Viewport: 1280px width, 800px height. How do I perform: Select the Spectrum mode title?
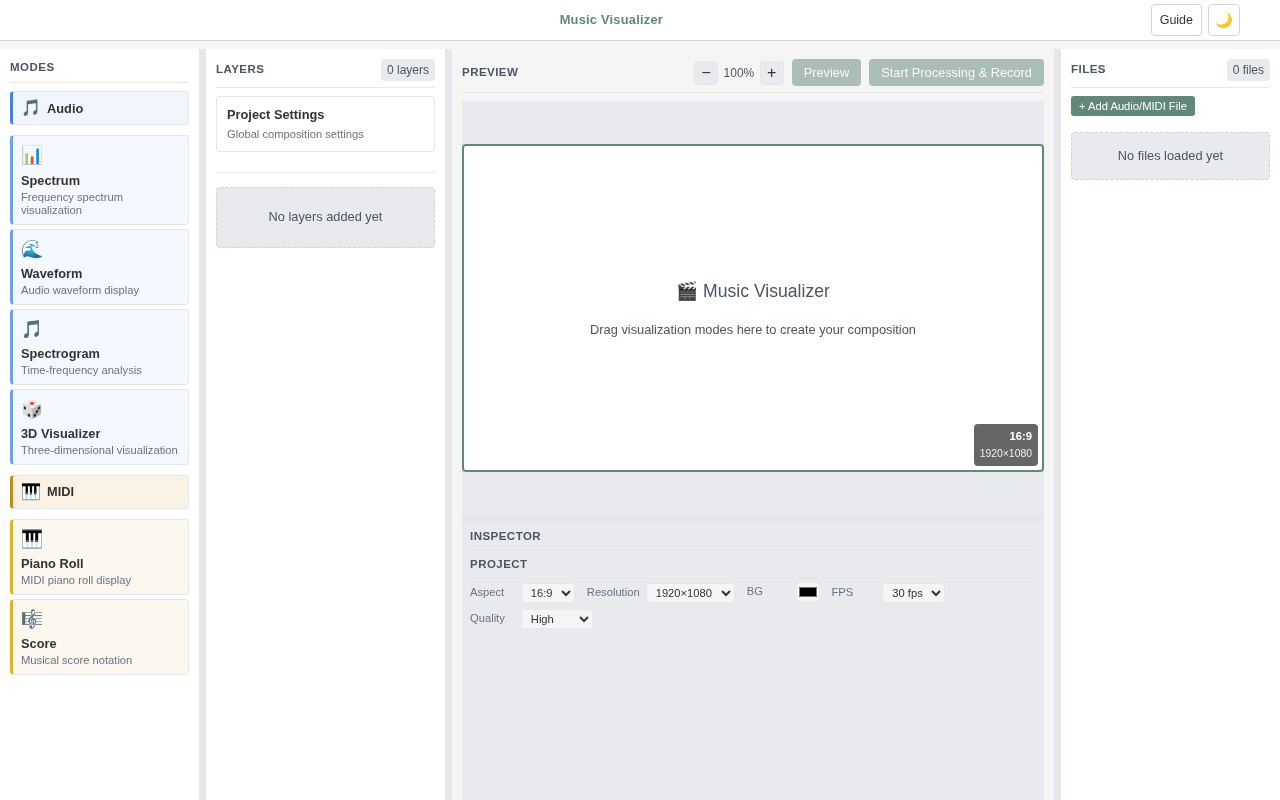[x=50, y=181]
